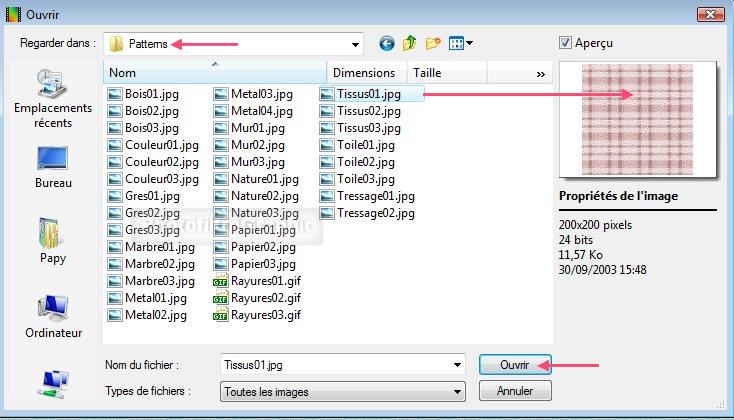
Task: Click the Dimensions column header
Action: coord(364,73)
